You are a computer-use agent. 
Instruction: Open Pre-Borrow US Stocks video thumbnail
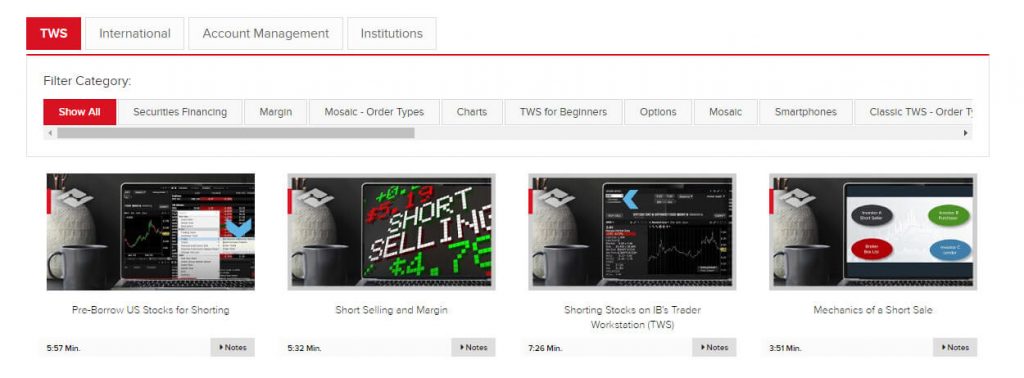point(151,232)
